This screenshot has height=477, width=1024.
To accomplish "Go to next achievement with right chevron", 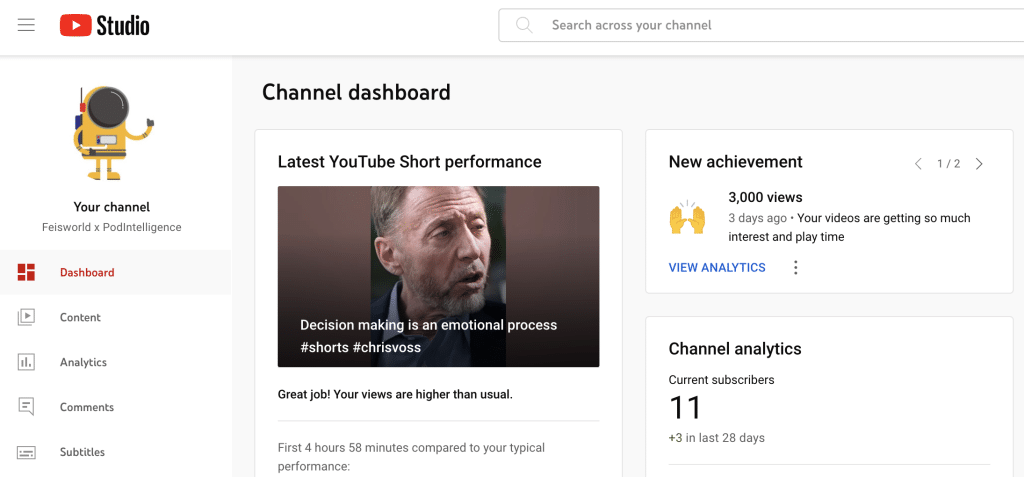I will [x=979, y=164].
